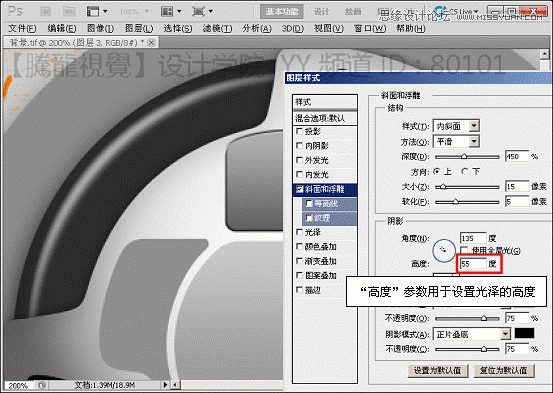Screen dimensions: 553x393
Task: Switch to 绘画 workspace
Action: [x=353, y=12]
